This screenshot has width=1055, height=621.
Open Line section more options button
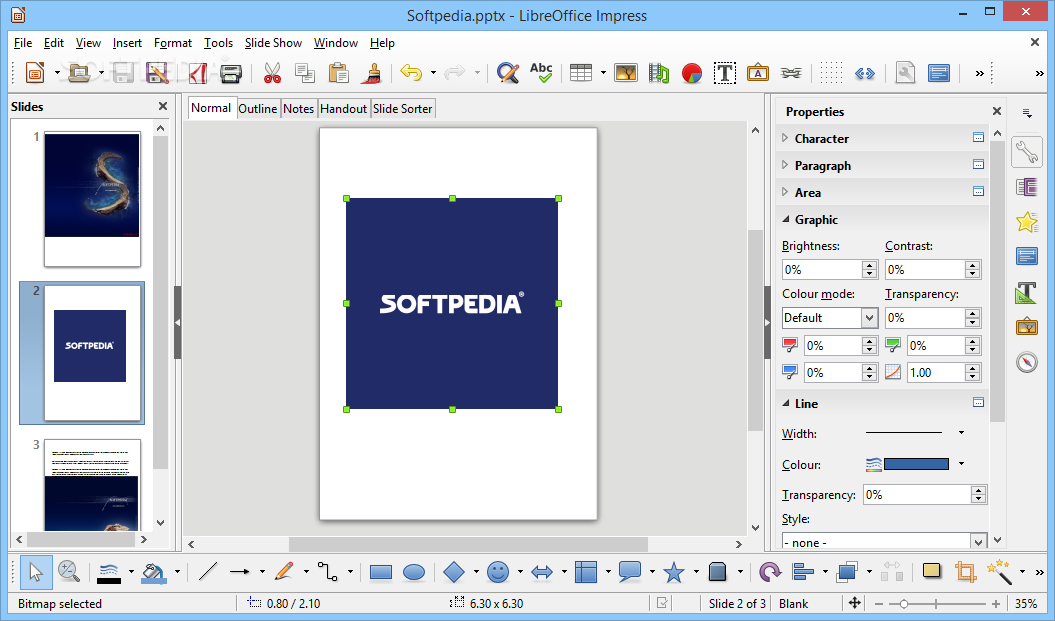(x=978, y=402)
